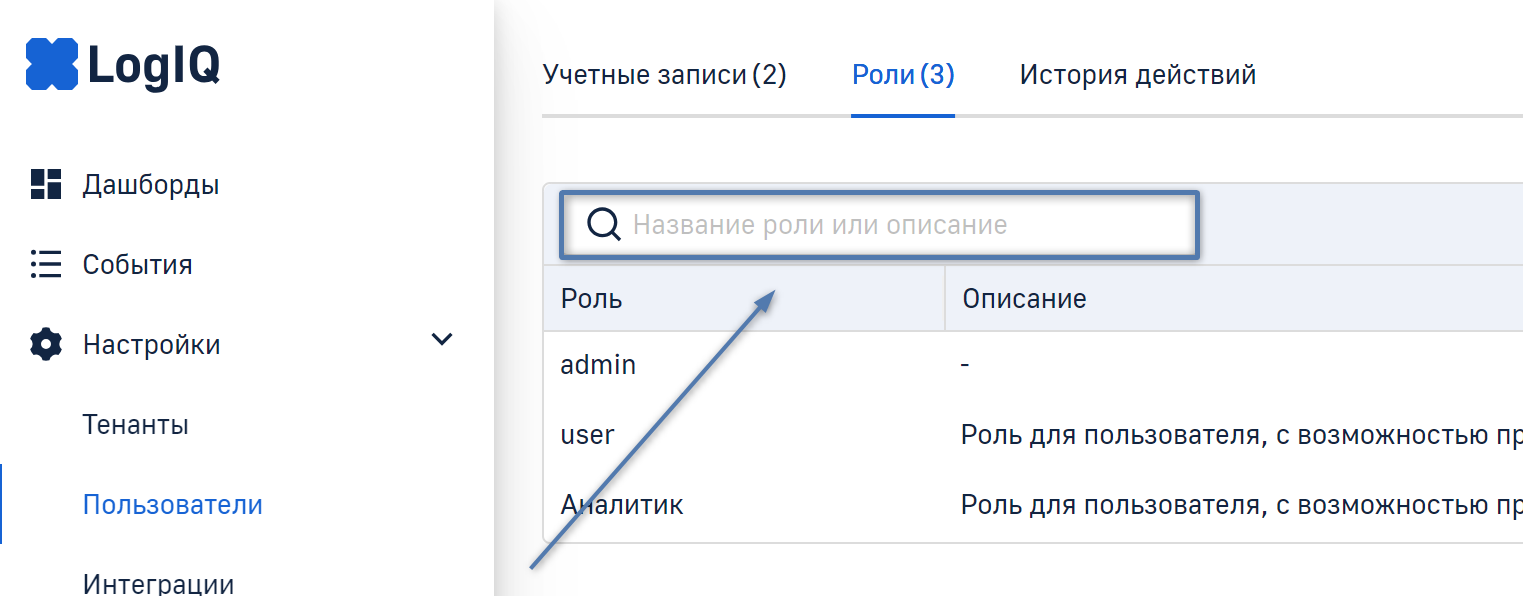Viewport: 1523px width, 596px height.
Task: Select the Роли tab
Action: (x=902, y=75)
